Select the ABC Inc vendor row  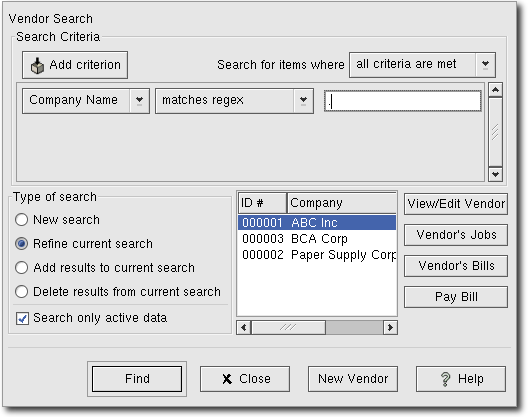pyautogui.click(x=317, y=223)
